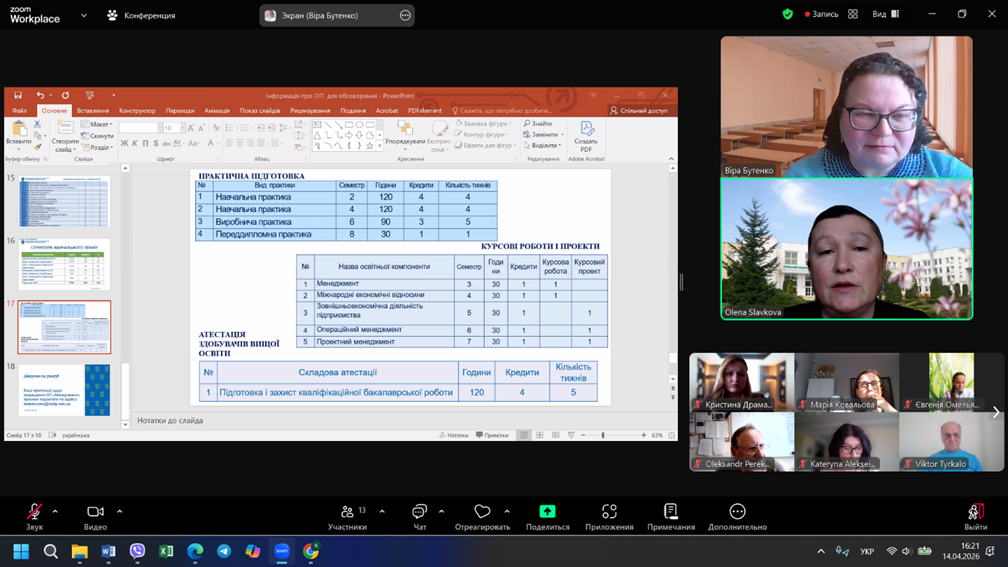Expand audio options arrow next to Звук
Screen dimensions: 1008x567
pos(55,512)
